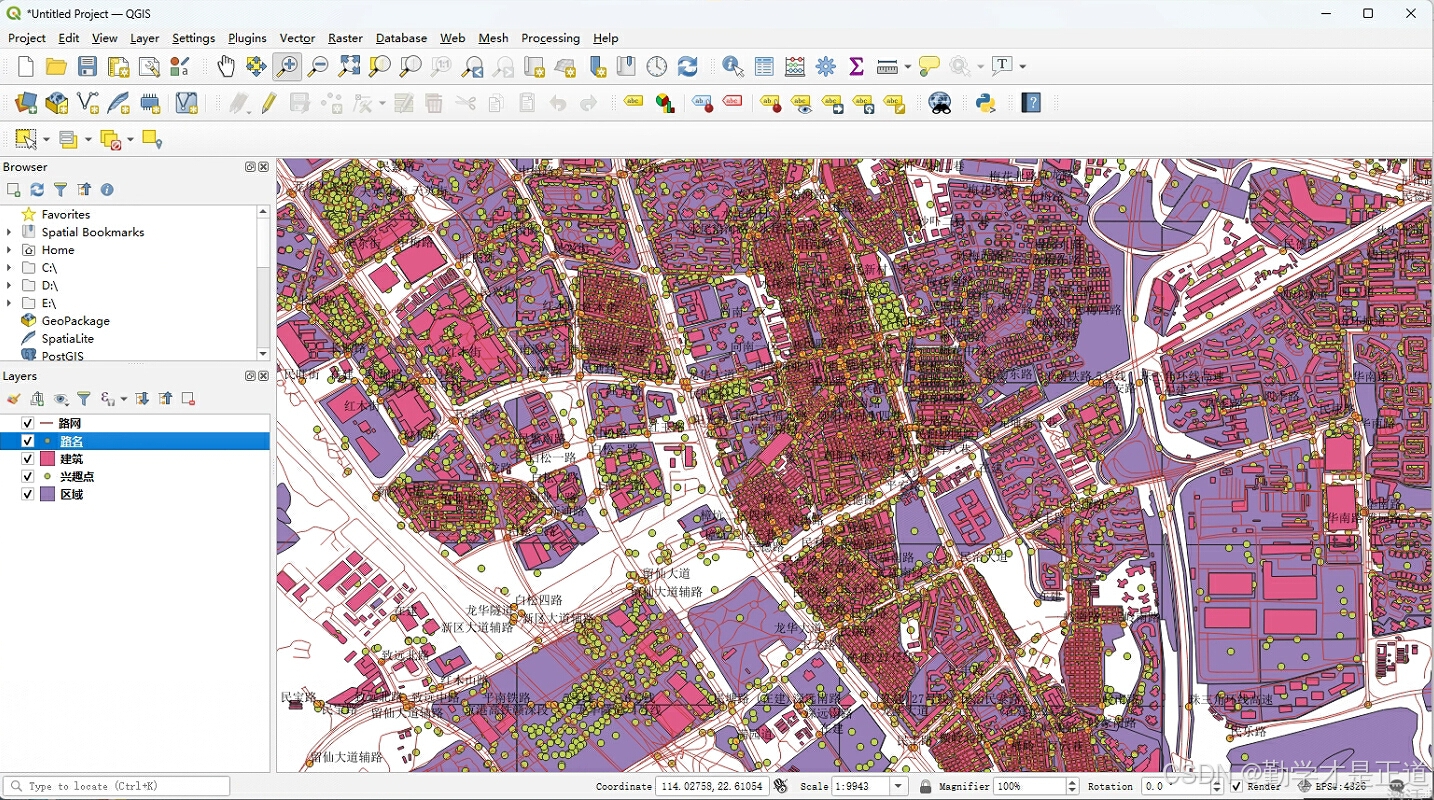This screenshot has height=800, width=1434.
Task: Open the Scale dropdown in status bar
Action: click(x=899, y=787)
